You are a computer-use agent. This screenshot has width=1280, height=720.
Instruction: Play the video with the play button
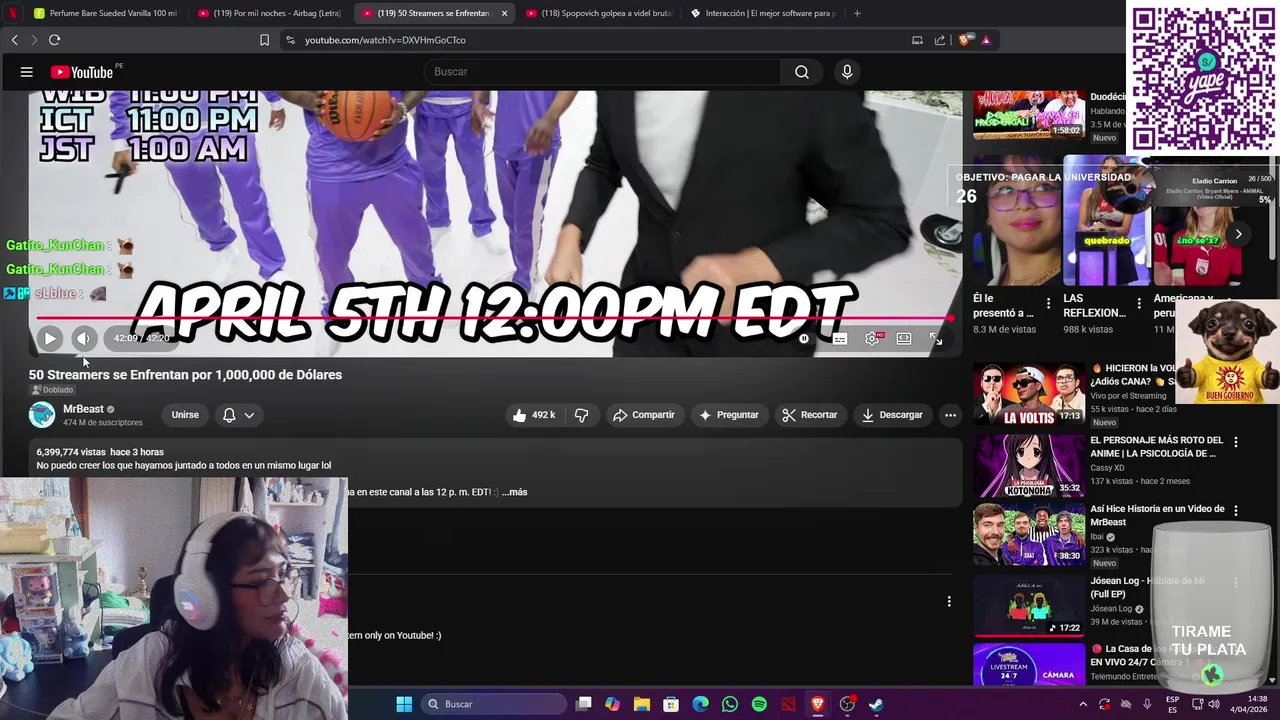(50, 338)
